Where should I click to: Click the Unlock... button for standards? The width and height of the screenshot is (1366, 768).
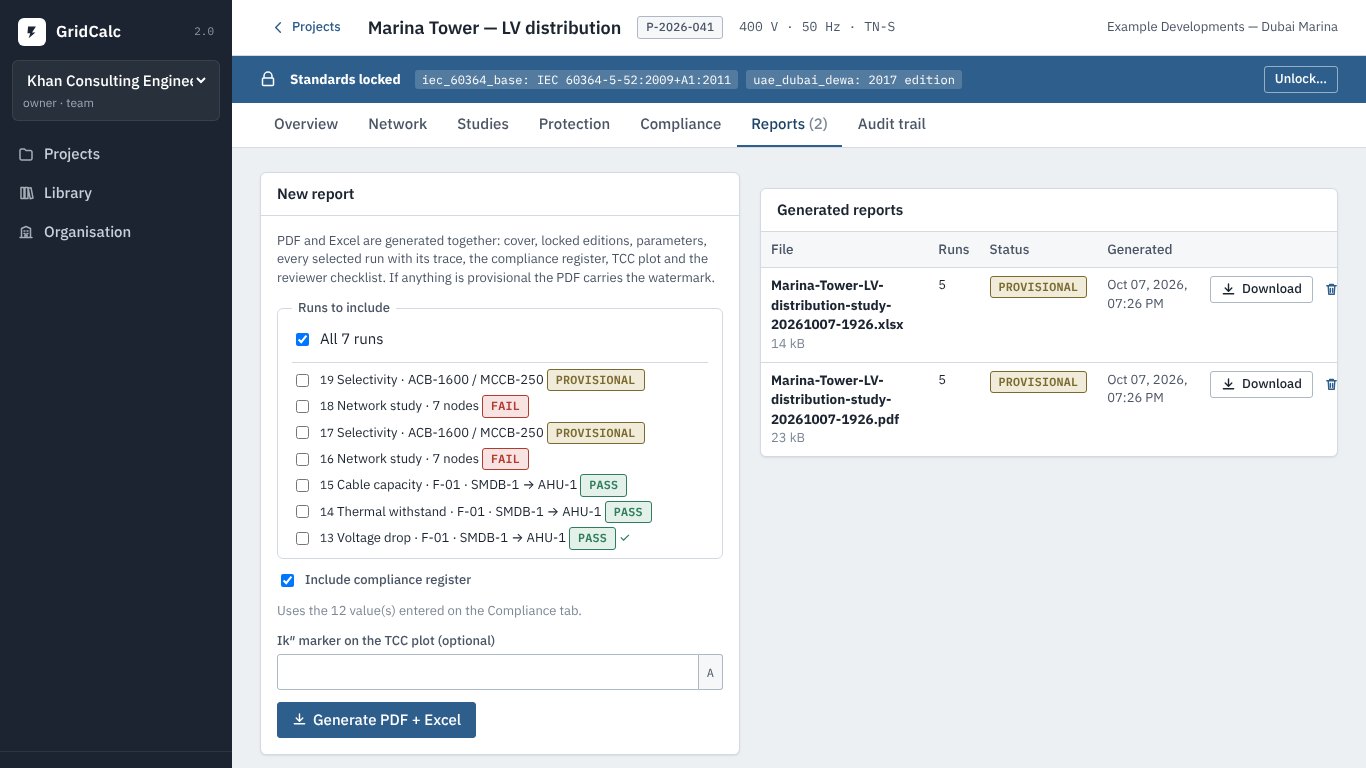coord(1300,79)
